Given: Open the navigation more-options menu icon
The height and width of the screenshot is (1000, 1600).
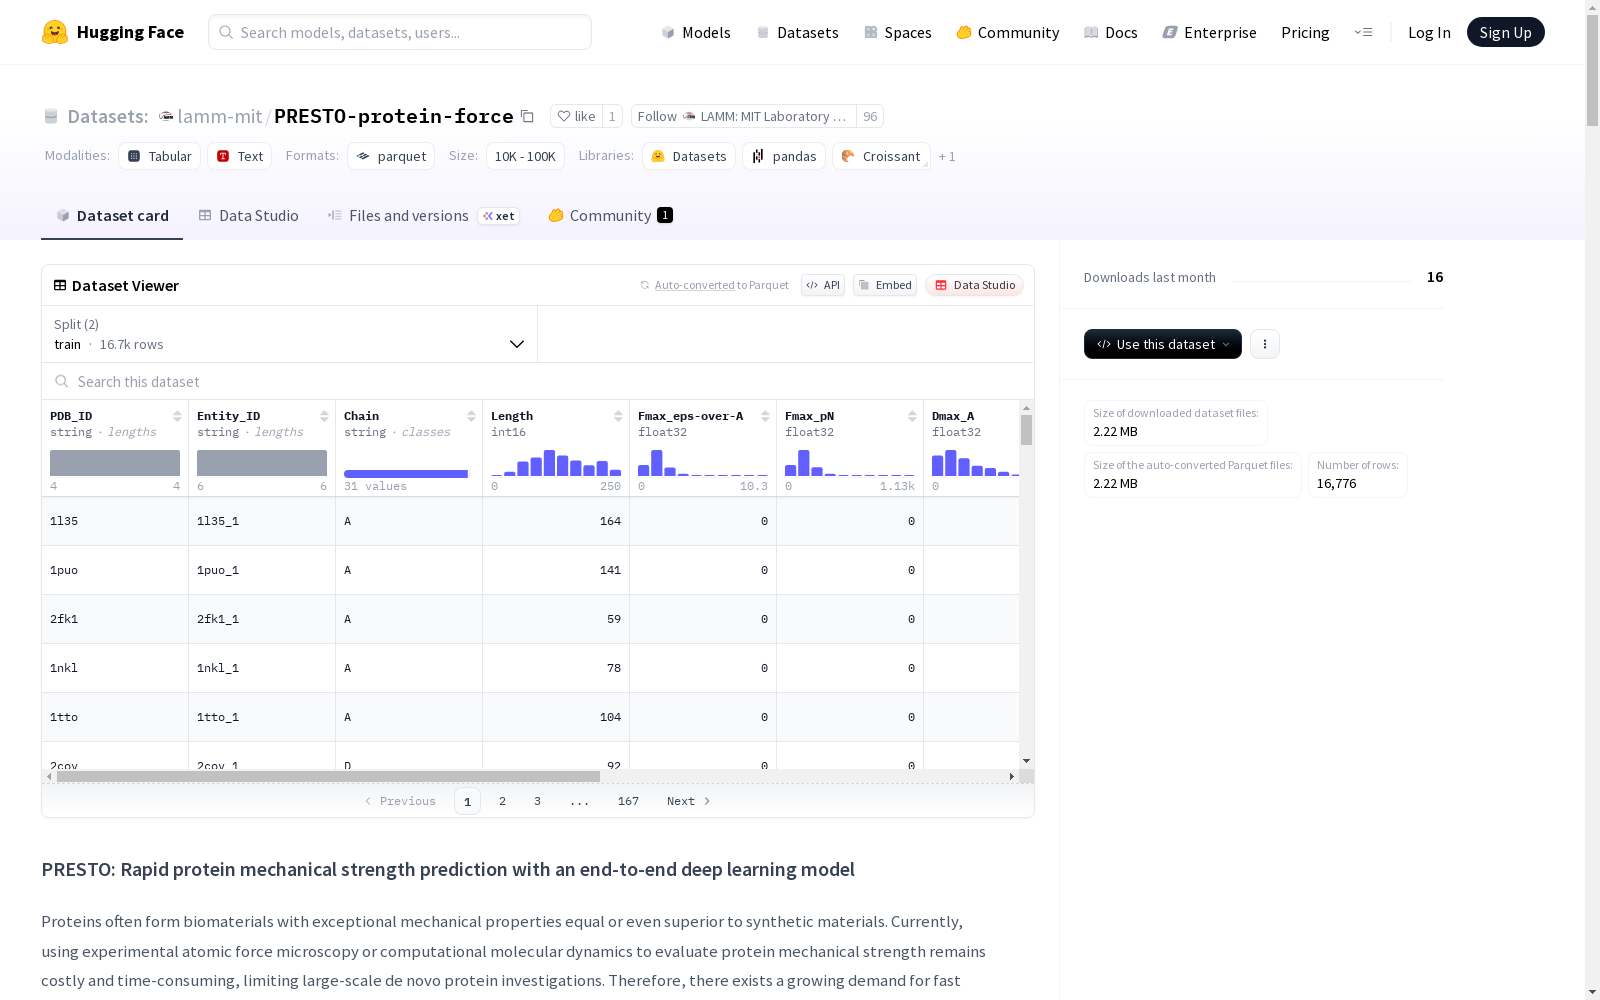Looking at the screenshot, I should coord(1363,32).
